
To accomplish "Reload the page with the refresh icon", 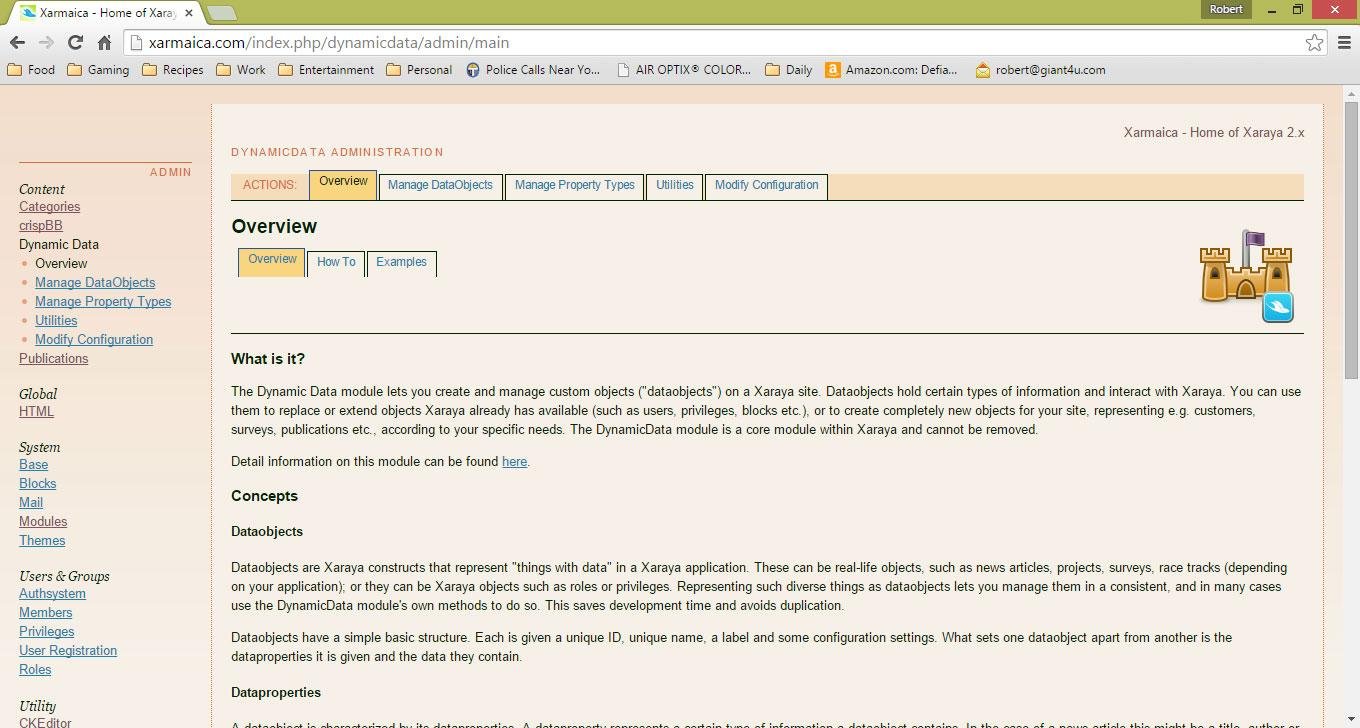I will pyautogui.click(x=75, y=43).
